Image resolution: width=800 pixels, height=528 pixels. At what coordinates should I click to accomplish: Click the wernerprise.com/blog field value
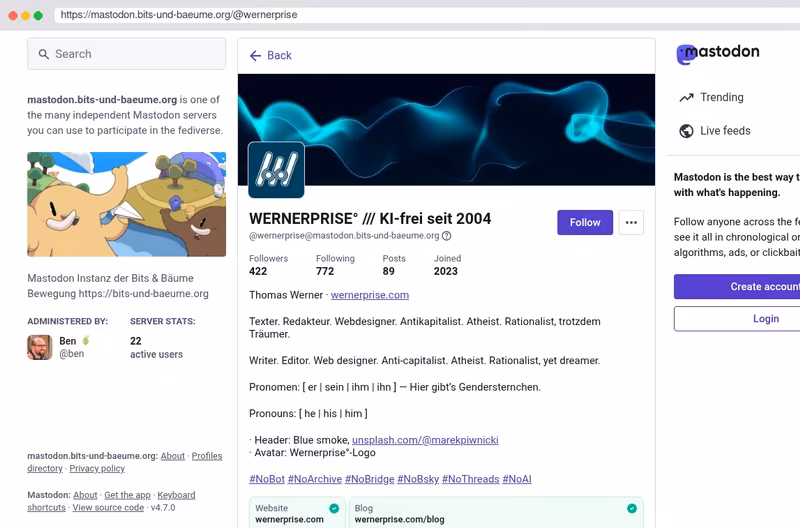click(399, 519)
